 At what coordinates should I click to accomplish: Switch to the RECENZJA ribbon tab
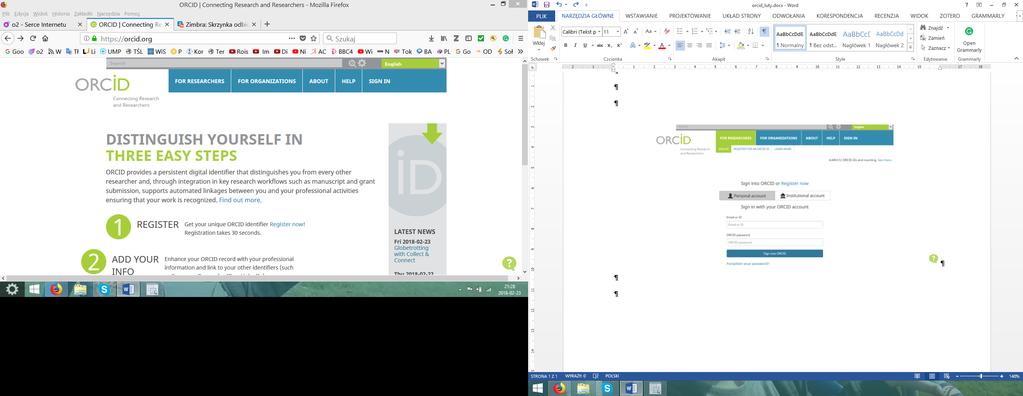887,16
